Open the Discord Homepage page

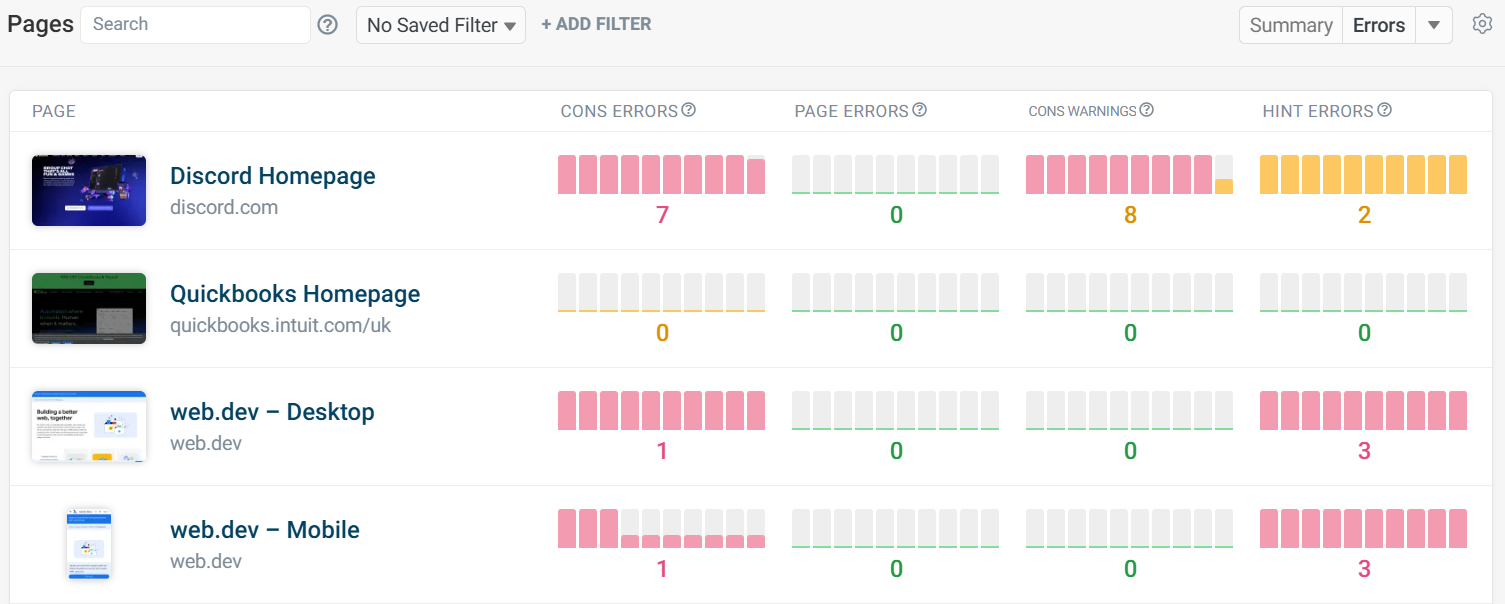click(x=272, y=175)
